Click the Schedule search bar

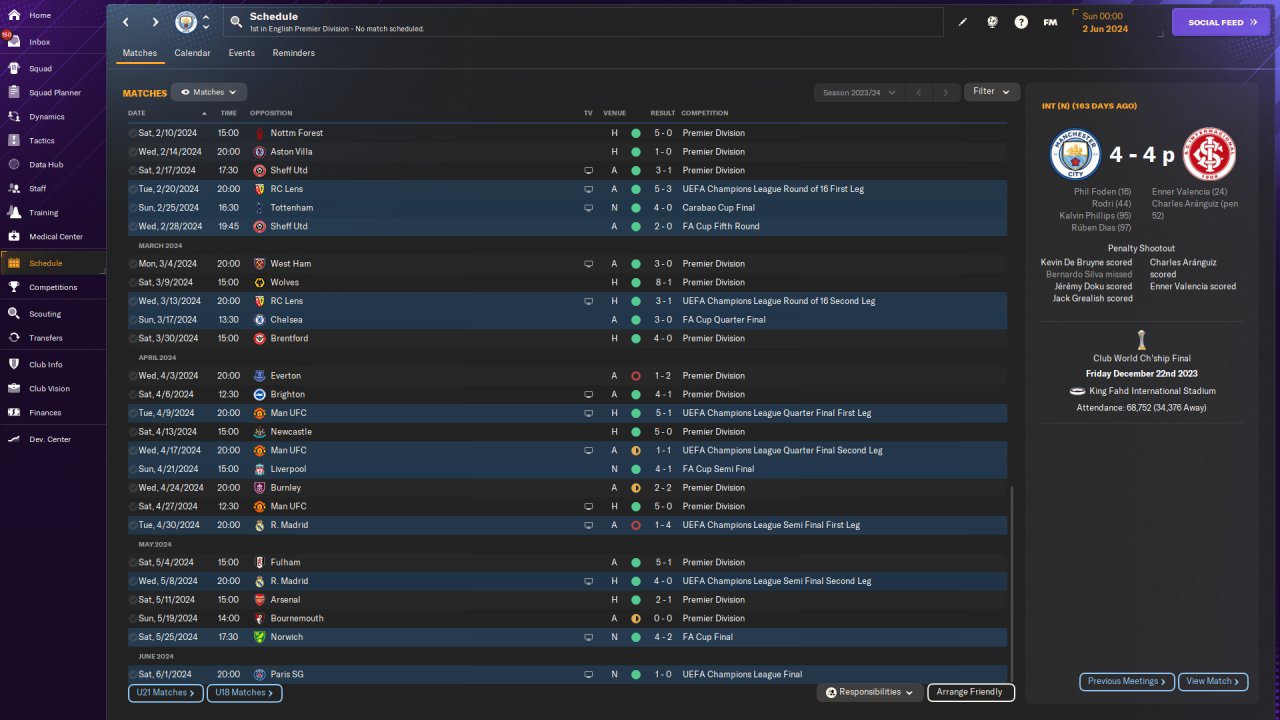click(582, 22)
